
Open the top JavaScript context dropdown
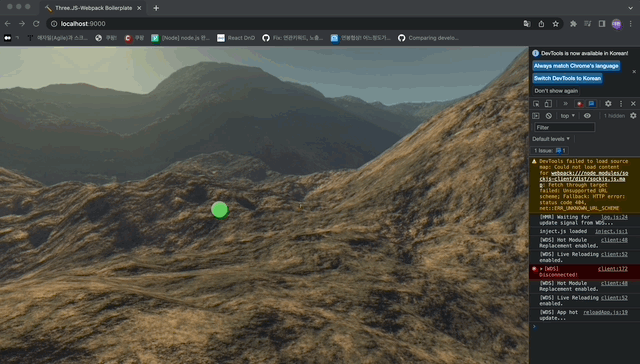[567, 116]
